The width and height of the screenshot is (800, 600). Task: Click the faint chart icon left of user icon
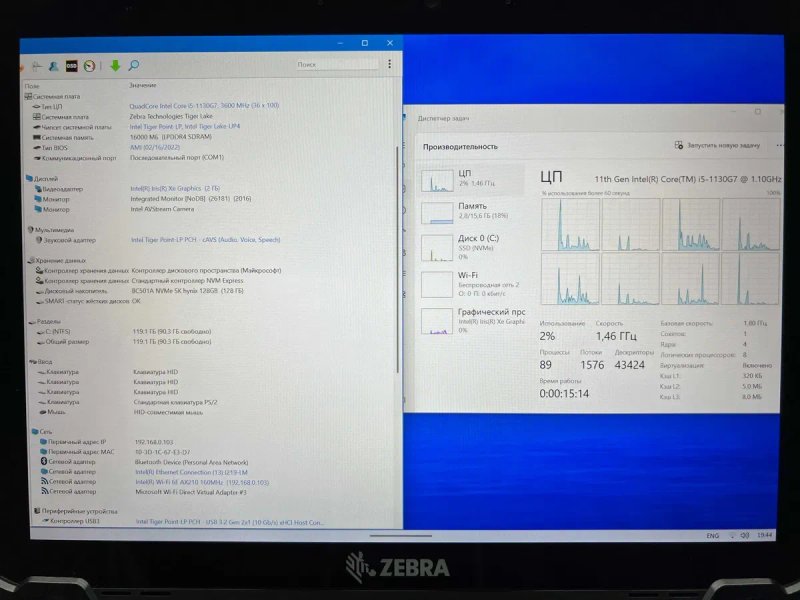37,66
